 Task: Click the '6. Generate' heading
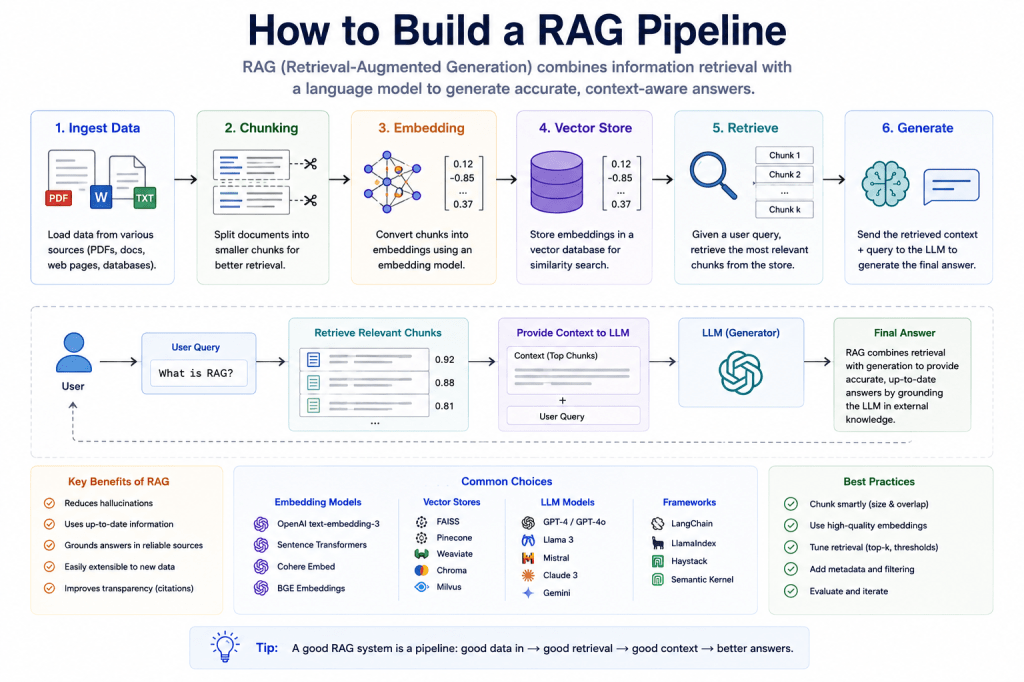(918, 128)
